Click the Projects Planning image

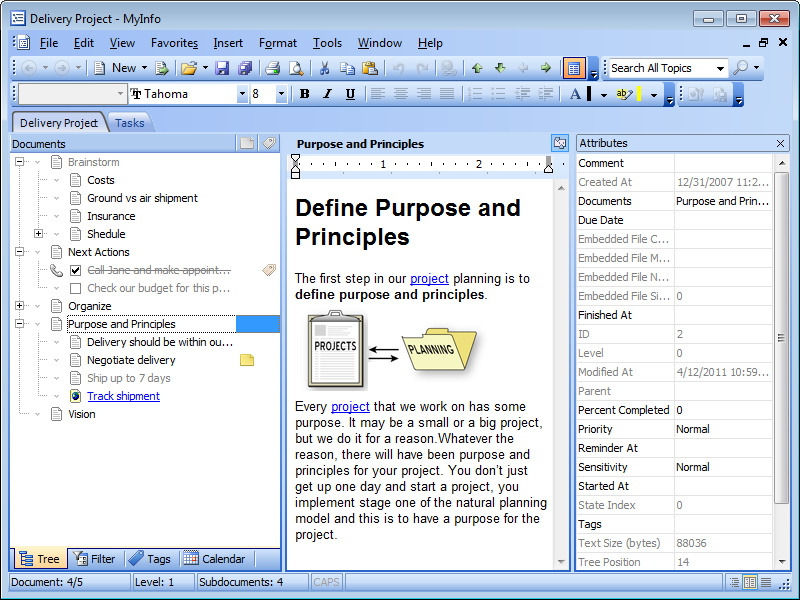392,350
